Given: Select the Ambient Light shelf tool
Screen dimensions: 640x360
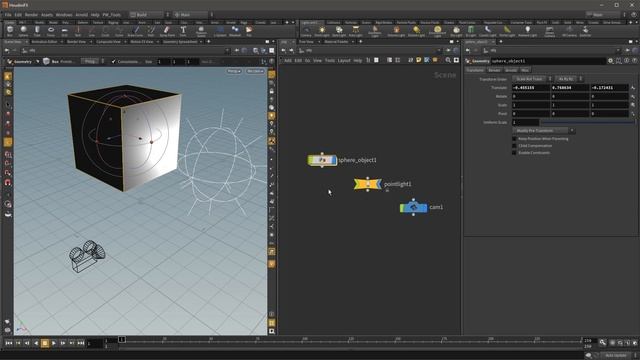Looking at the screenshot, I should click(527, 31).
